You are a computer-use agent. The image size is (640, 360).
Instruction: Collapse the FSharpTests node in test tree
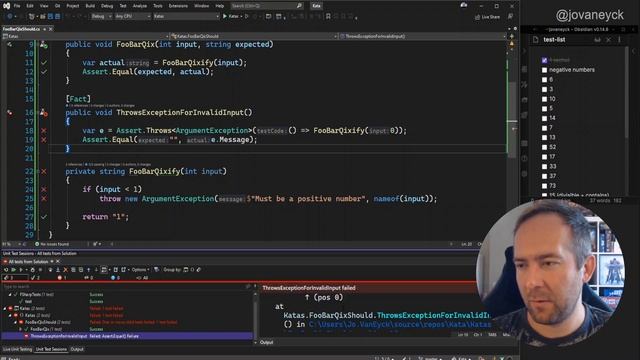(10, 294)
